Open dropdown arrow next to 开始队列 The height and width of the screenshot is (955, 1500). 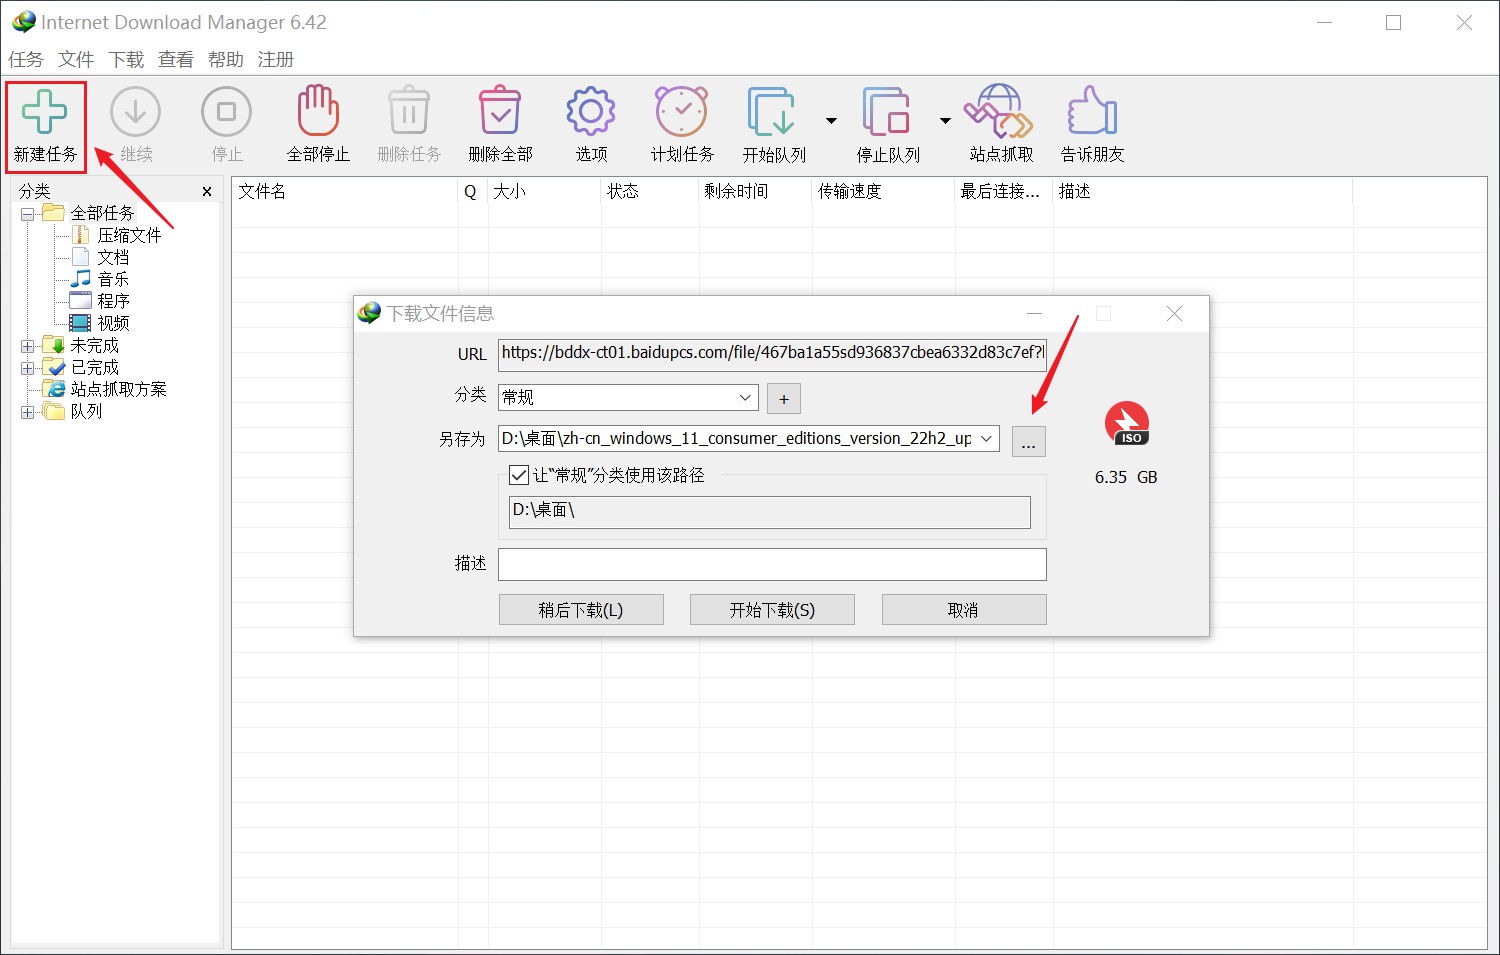[831, 121]
